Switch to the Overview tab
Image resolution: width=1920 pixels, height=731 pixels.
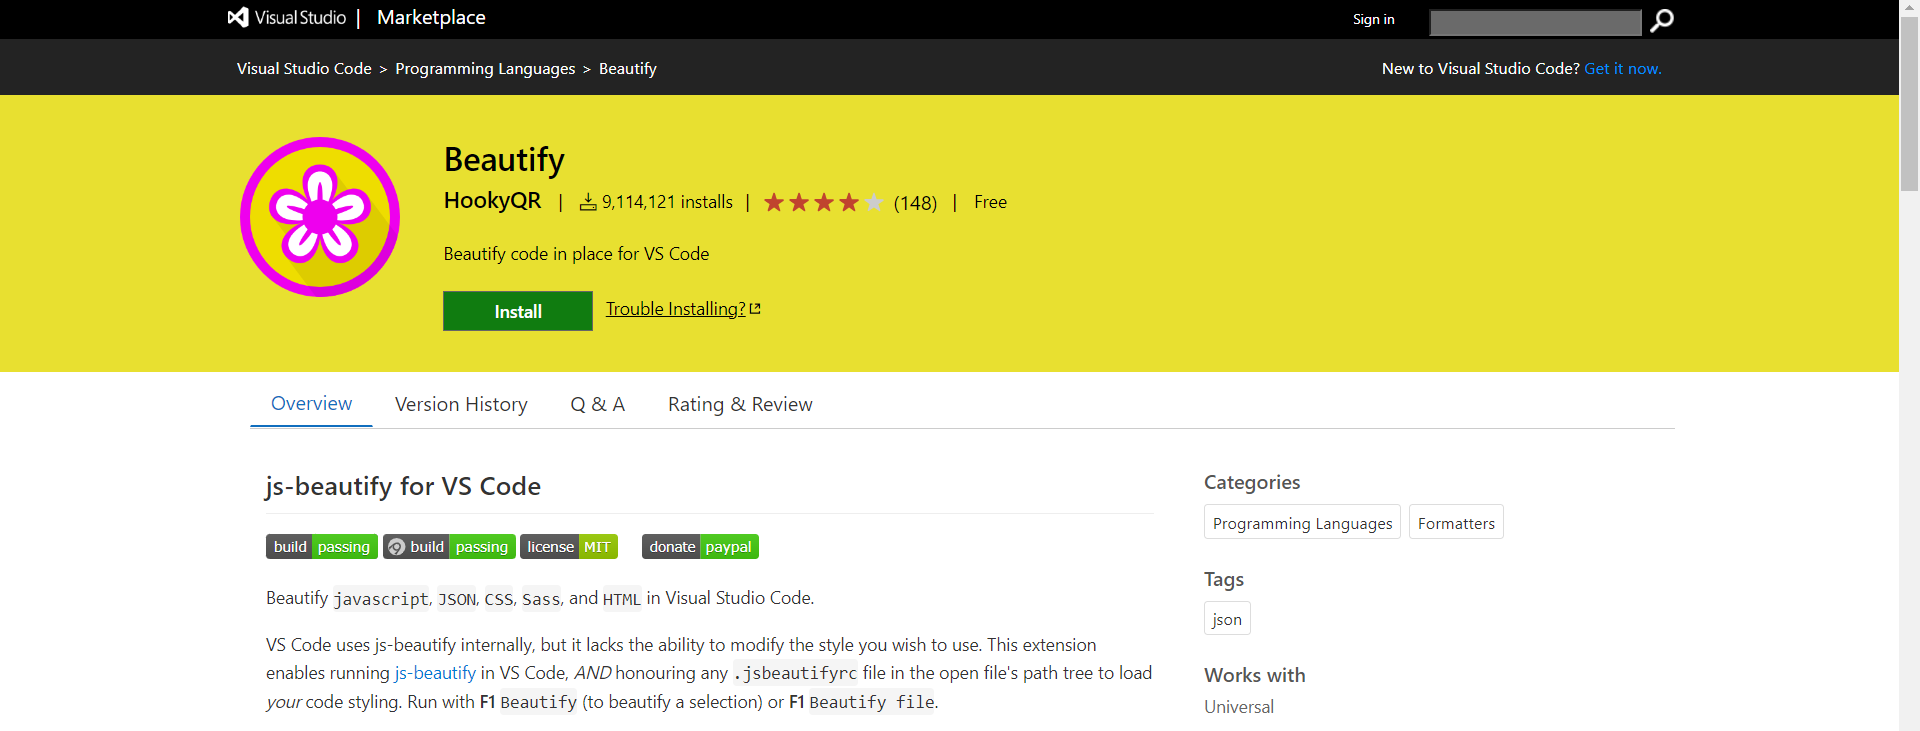(311, 403)
